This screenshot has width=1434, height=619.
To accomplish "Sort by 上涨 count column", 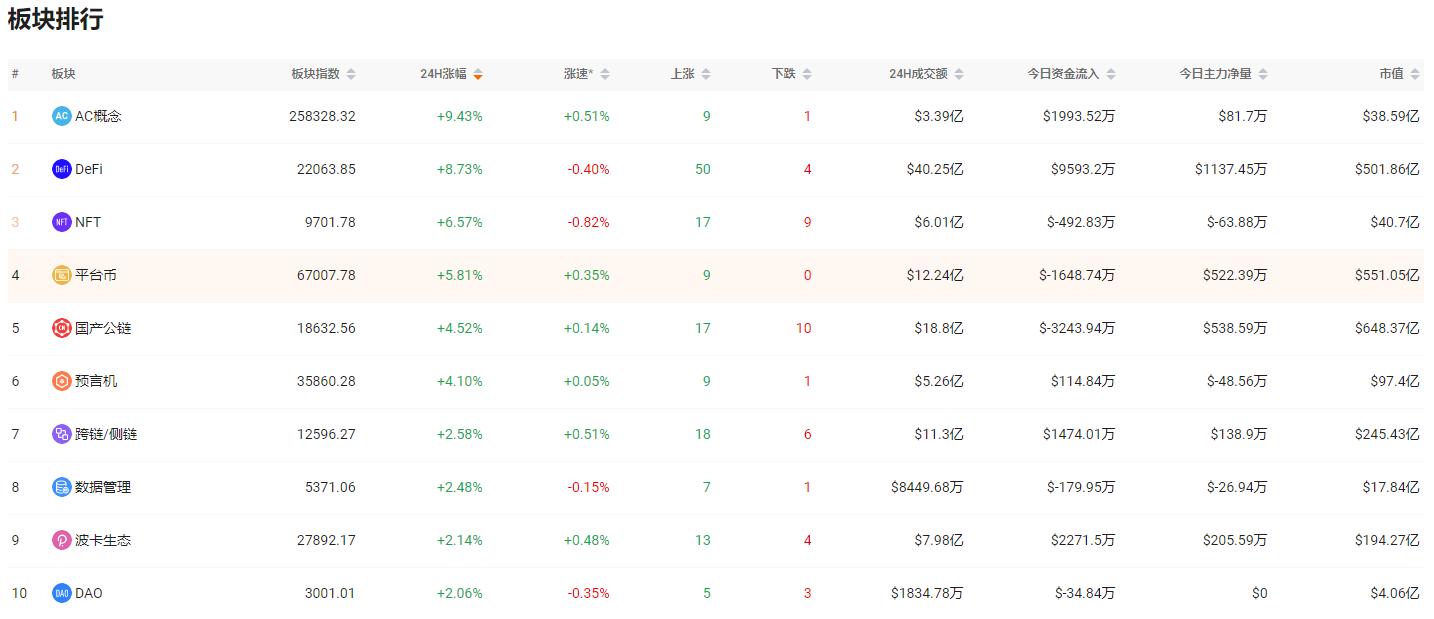I will [x=690, y=74].
